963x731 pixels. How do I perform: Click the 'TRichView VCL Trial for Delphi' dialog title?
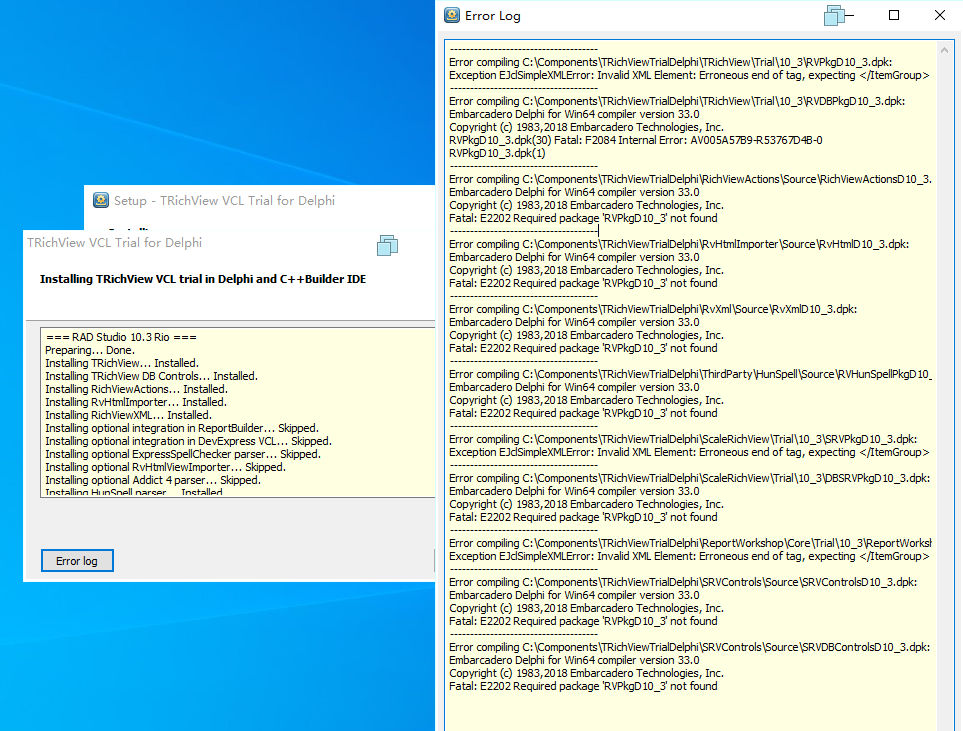click(x=114, y=243)
